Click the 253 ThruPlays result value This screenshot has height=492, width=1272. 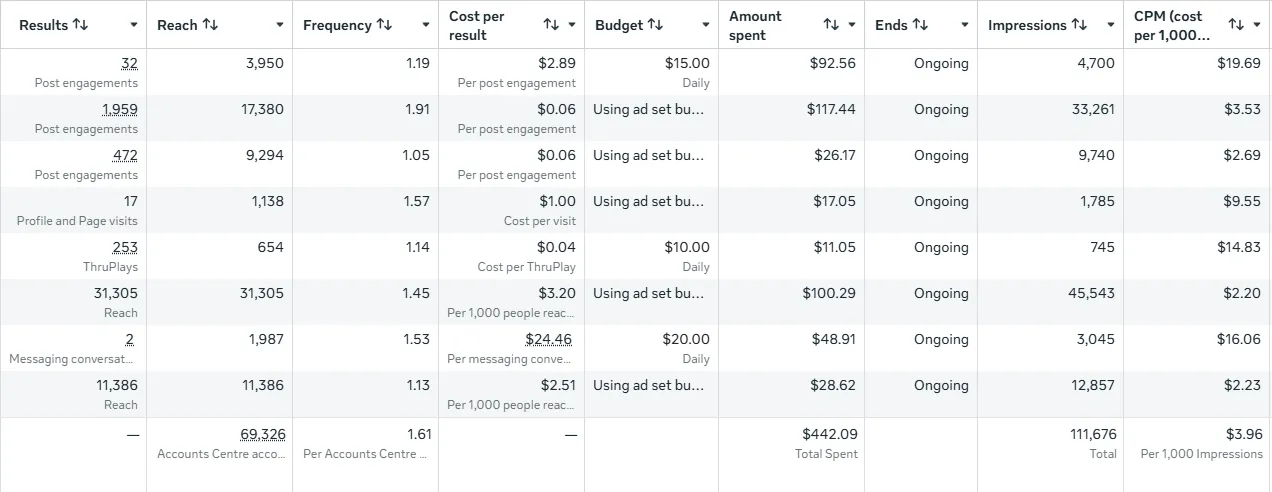[x=125, y=247]
